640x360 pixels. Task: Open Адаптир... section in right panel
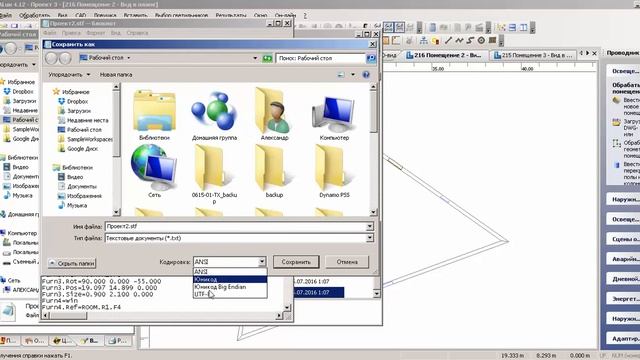[x=624, y=338]
